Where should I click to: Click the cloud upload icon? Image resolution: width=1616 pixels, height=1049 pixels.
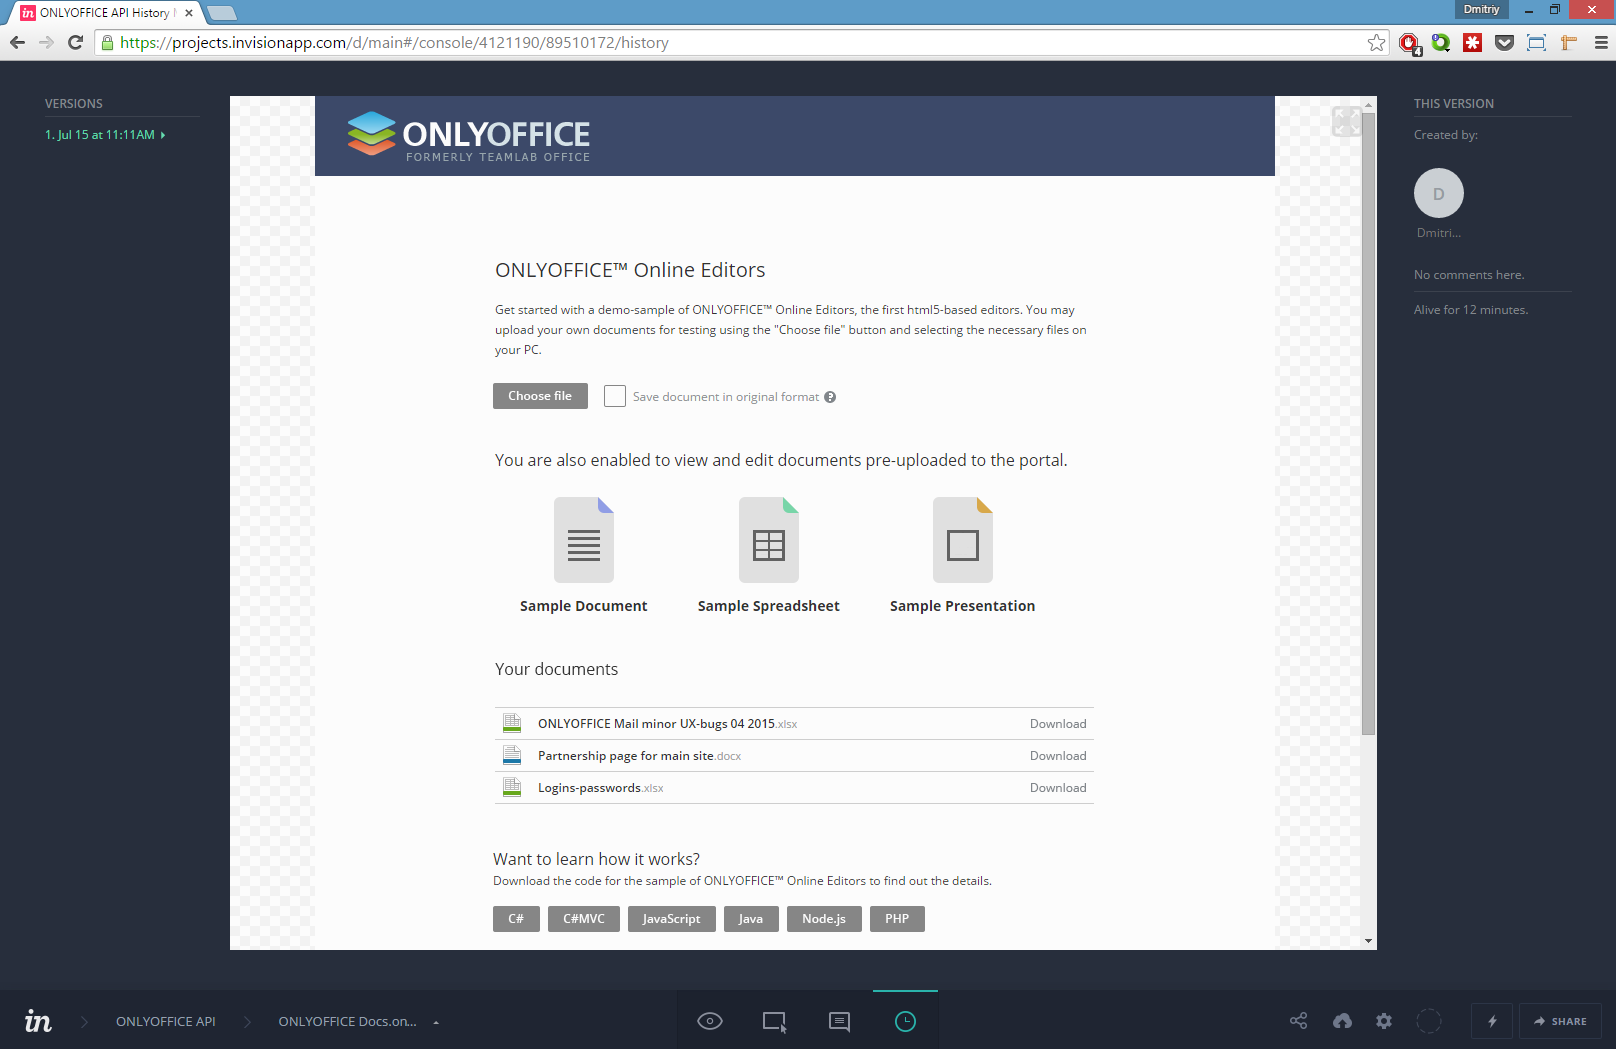pos(1342,1021)
